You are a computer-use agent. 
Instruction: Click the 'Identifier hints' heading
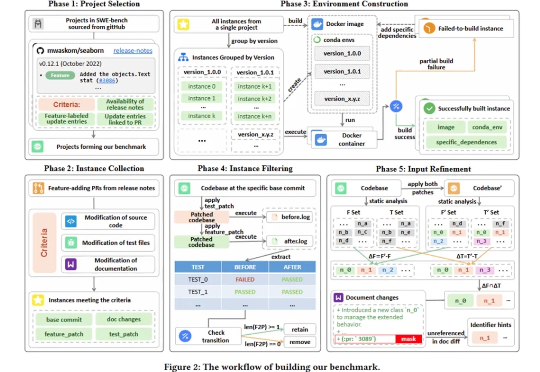click(491, 325)
